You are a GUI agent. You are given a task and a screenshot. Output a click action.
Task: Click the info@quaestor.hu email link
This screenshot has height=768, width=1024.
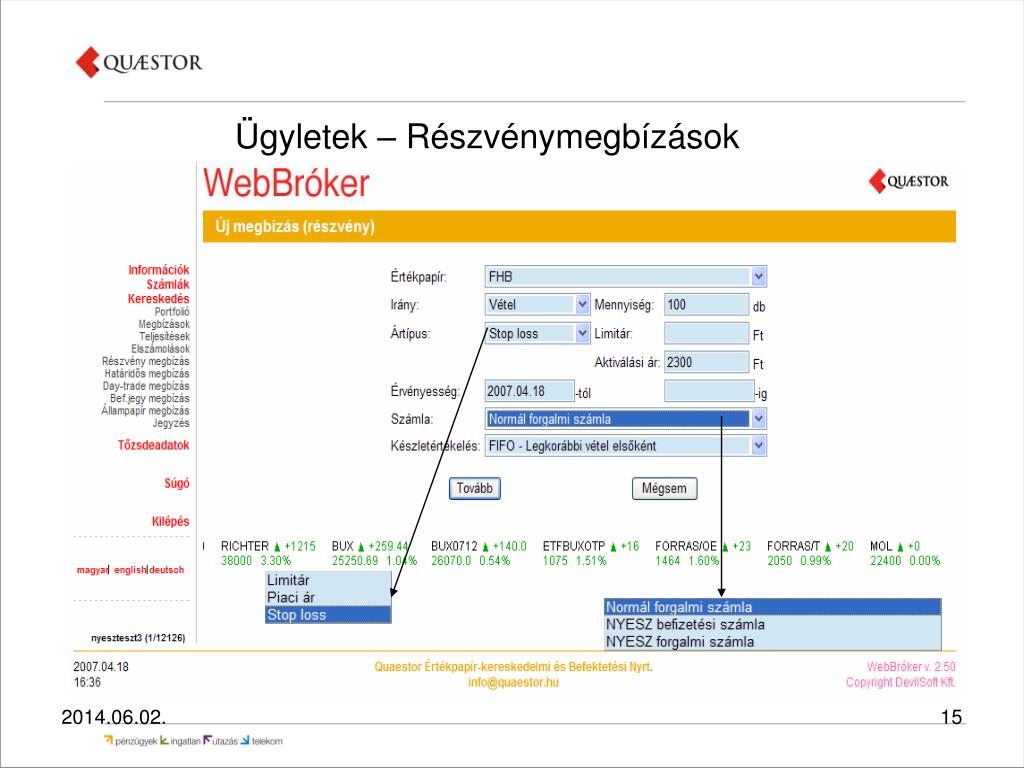point(513,682)
